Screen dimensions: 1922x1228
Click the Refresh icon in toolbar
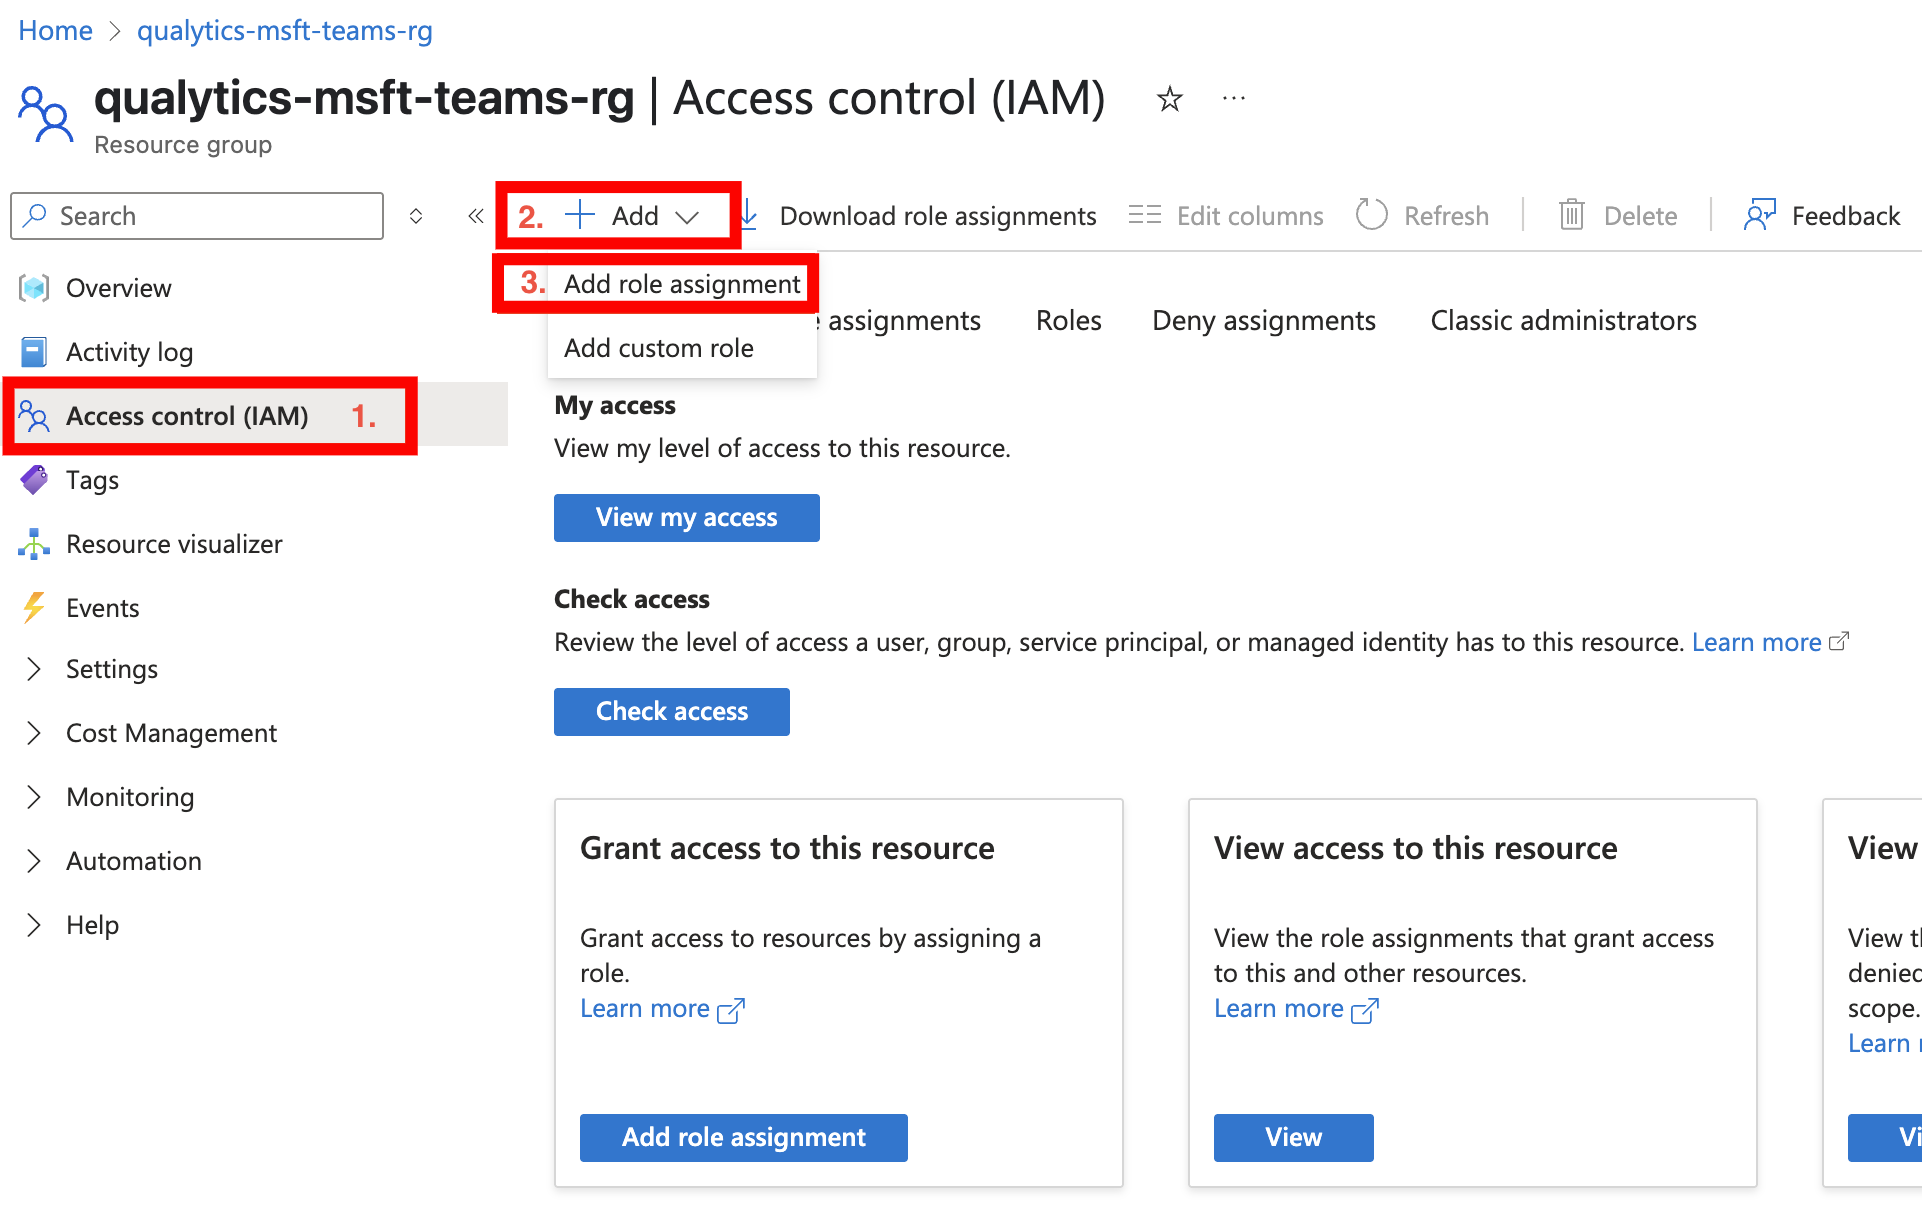(x=1371, y=215)
